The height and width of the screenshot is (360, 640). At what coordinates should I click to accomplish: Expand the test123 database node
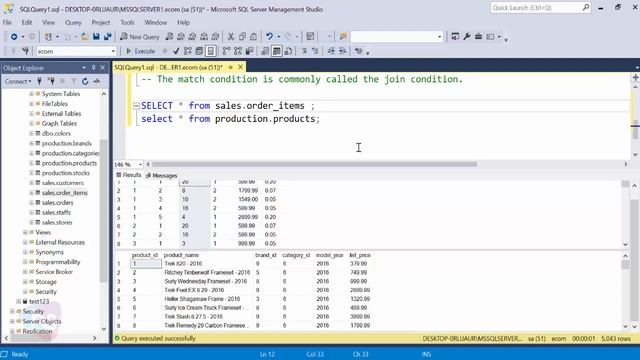[18, 301]
